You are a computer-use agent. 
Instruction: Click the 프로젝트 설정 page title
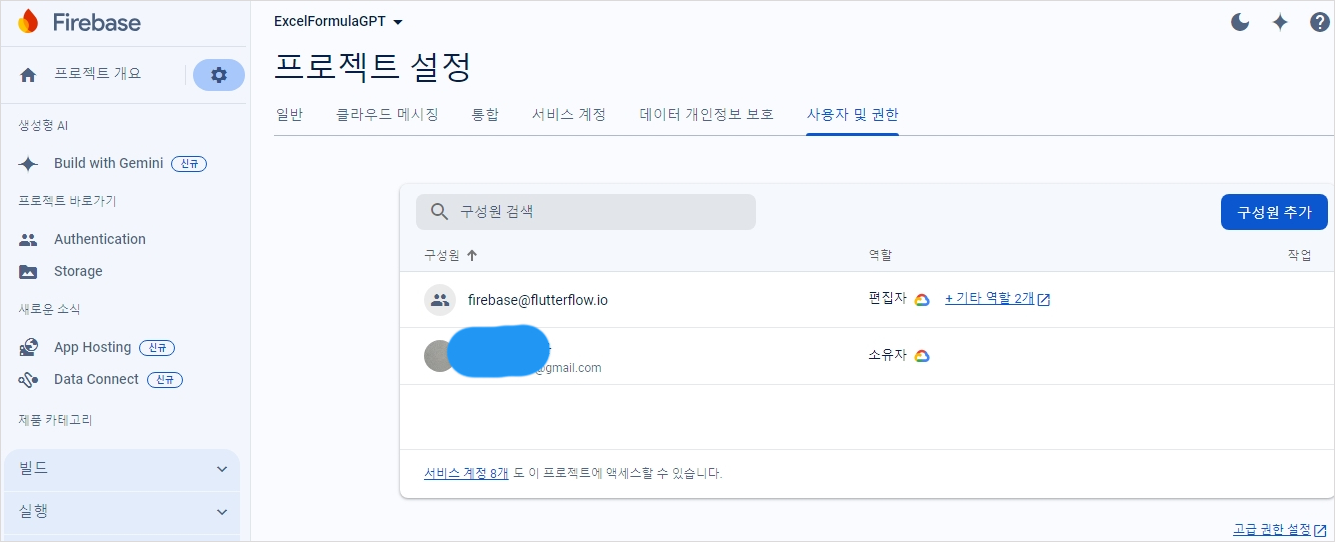pyautogui.click(x=372, y=67)
